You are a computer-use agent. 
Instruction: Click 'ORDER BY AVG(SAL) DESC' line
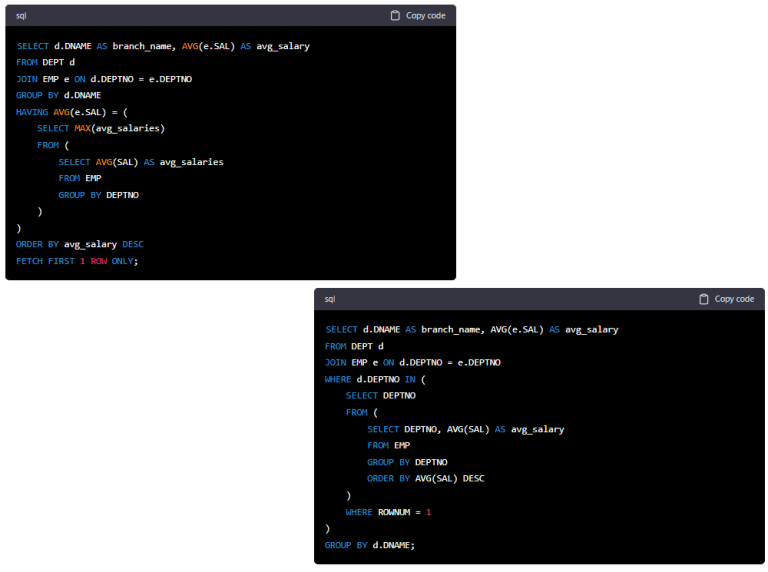click(426, 478)
